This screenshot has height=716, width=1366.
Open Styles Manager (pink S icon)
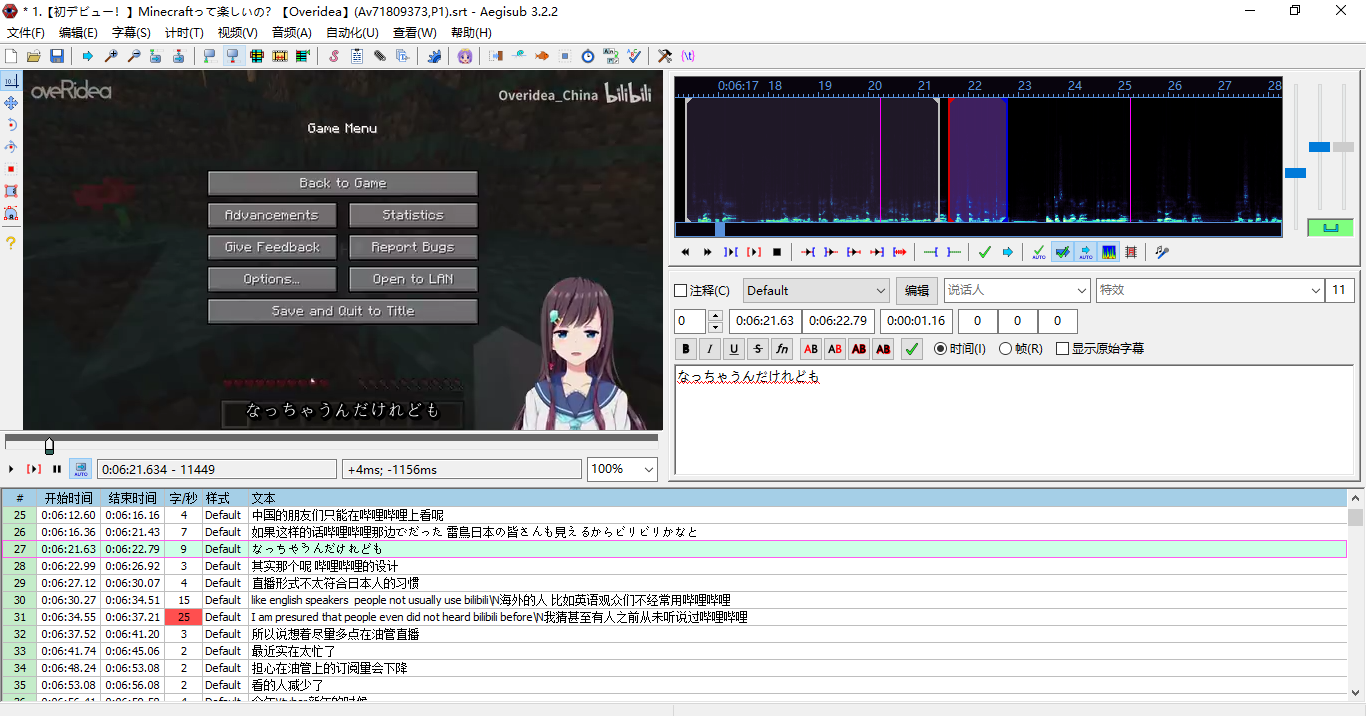point(334,56)
